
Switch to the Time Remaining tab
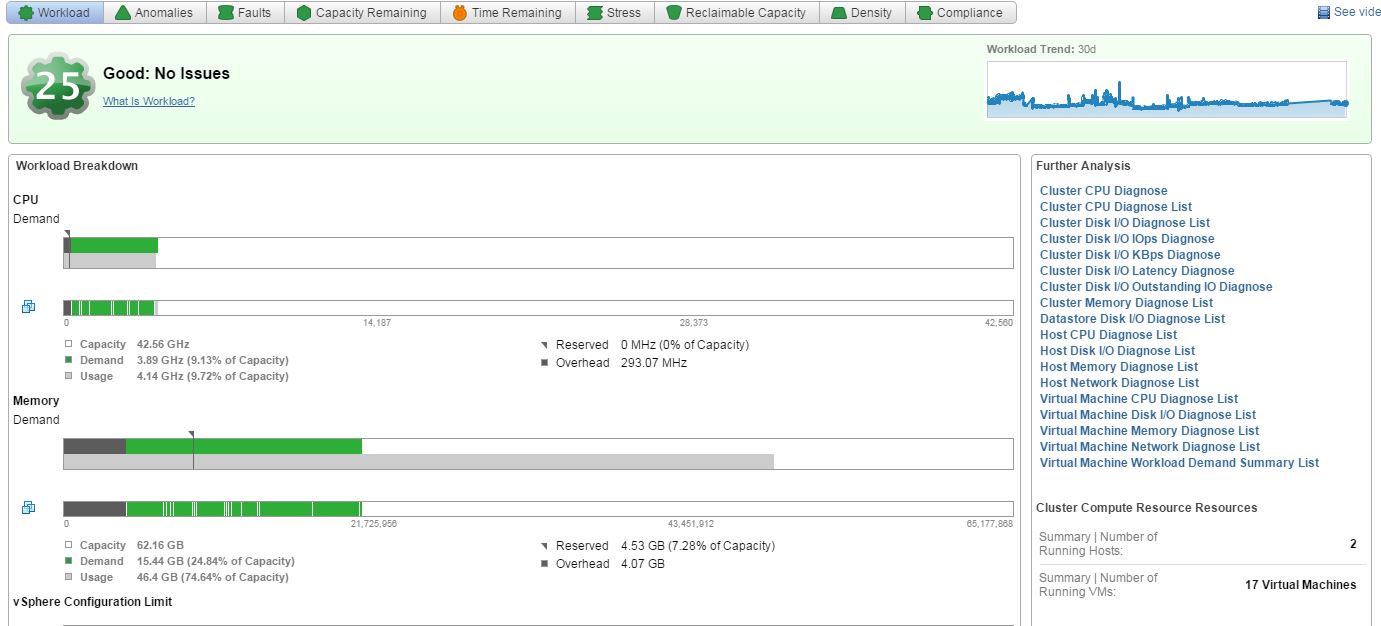pyautogui.click(x=508, y=13)
